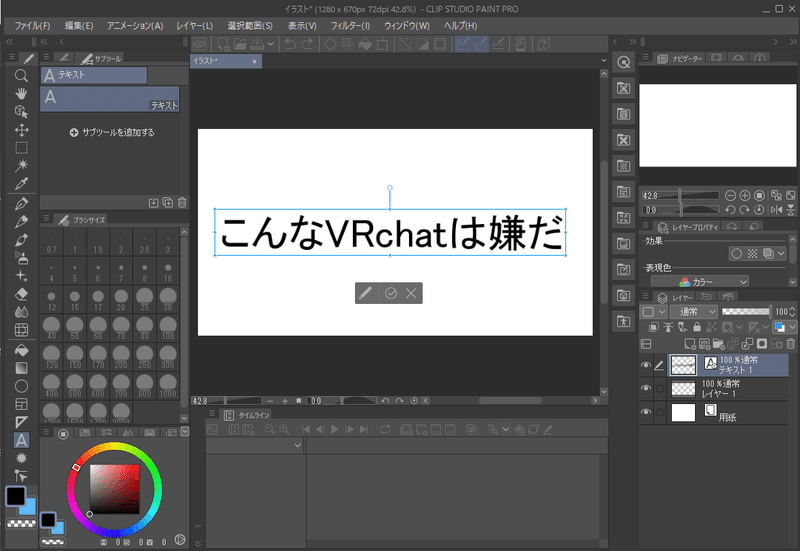
Task: Select the Eyedropper tool
Action: coord(21,184)
